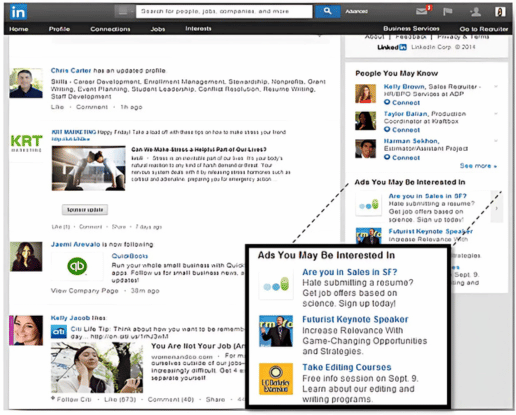Screen dimensions: 516x415
Task: Open the notifications flag icon
Action: click(x=447, y=12)
